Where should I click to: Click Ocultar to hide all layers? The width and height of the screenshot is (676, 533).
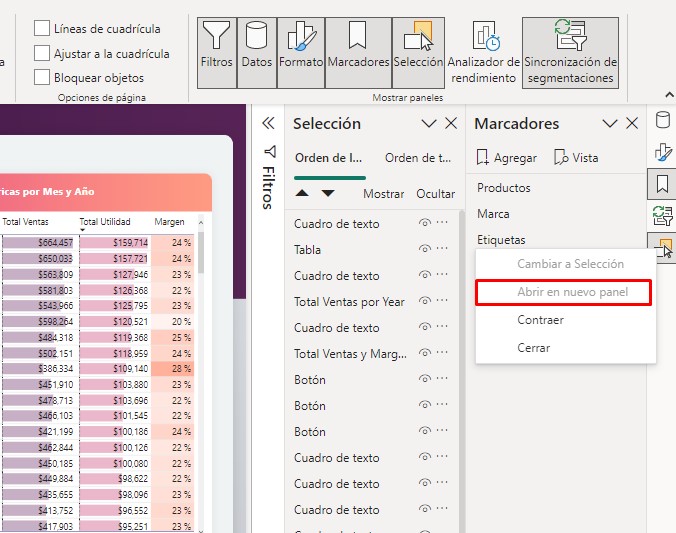click(x=435, y=194)
